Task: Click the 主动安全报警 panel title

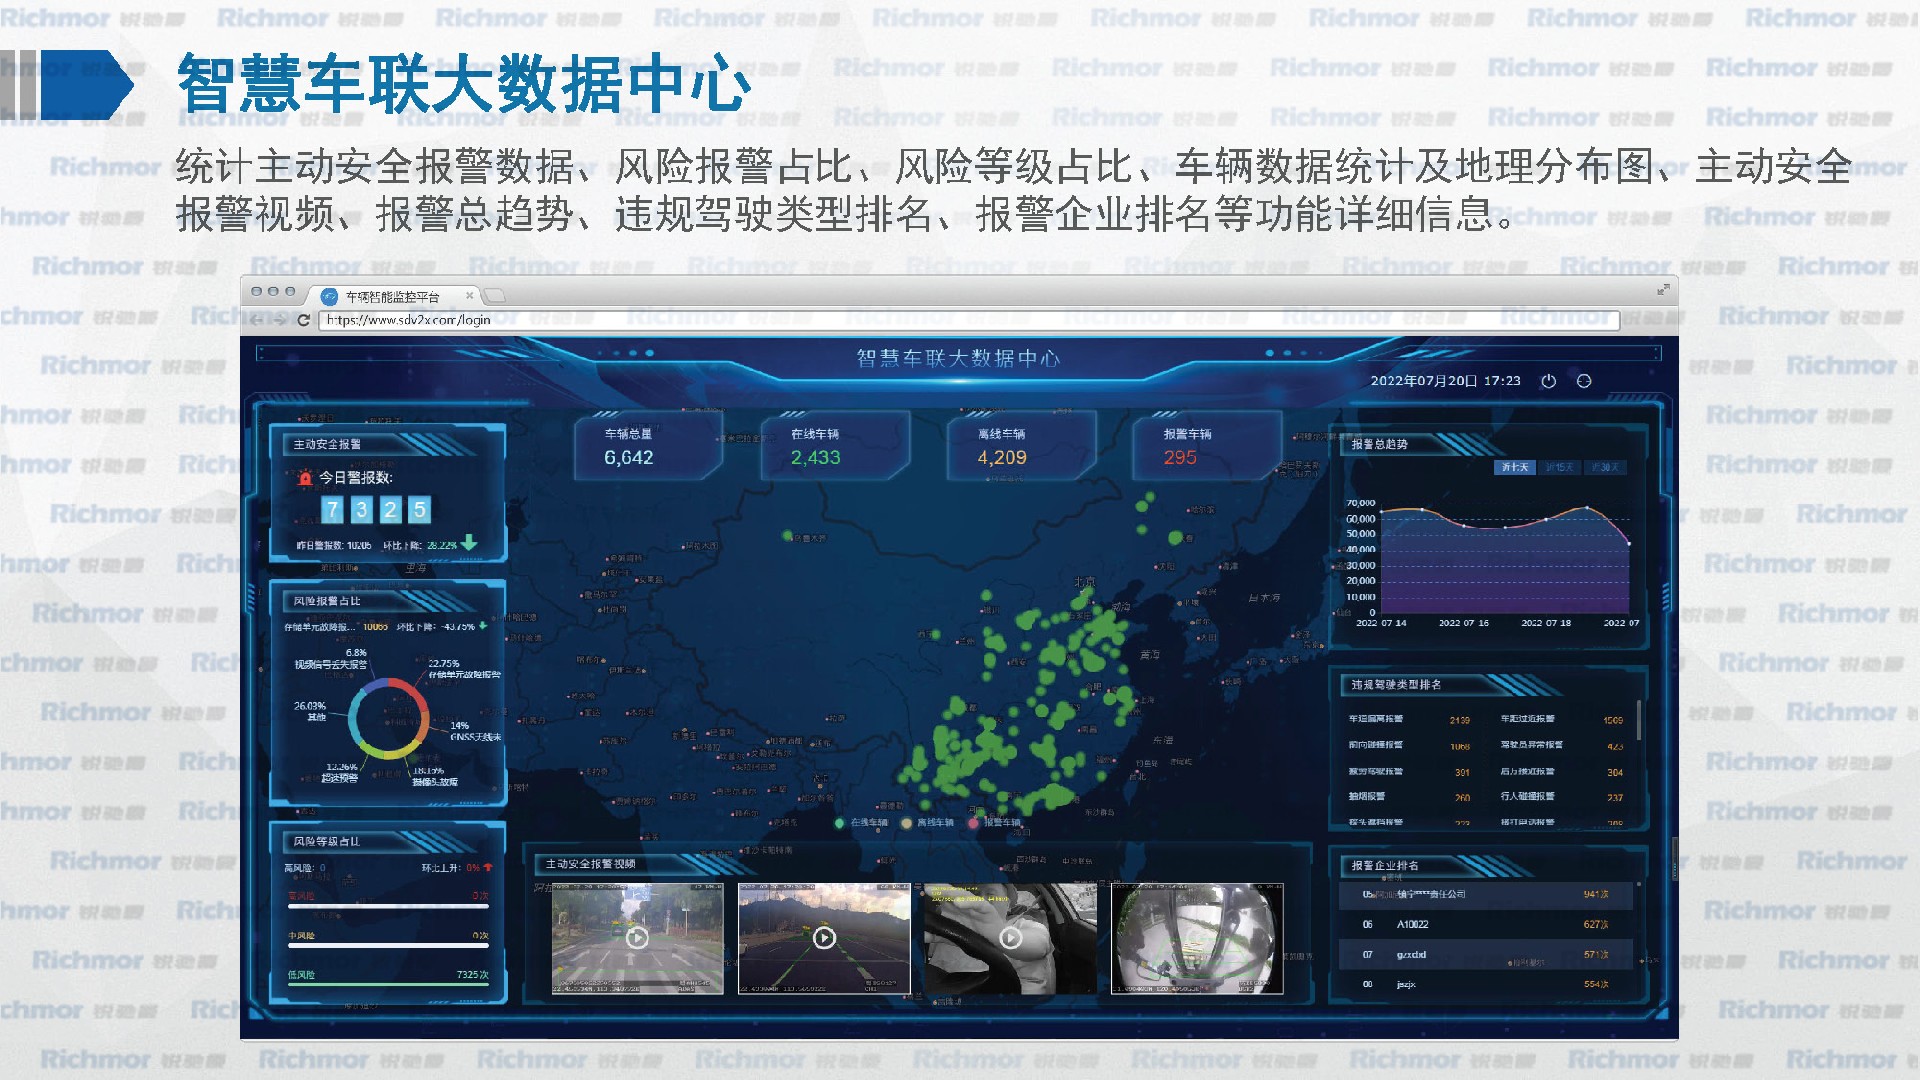Action: point(327,444)
